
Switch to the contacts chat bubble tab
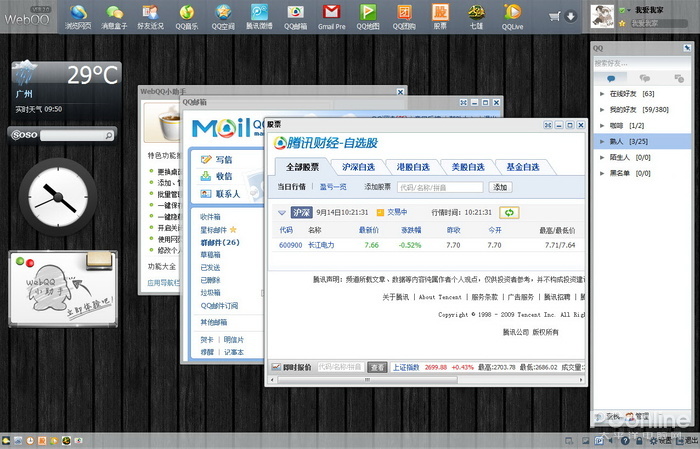tap(611, 79)
